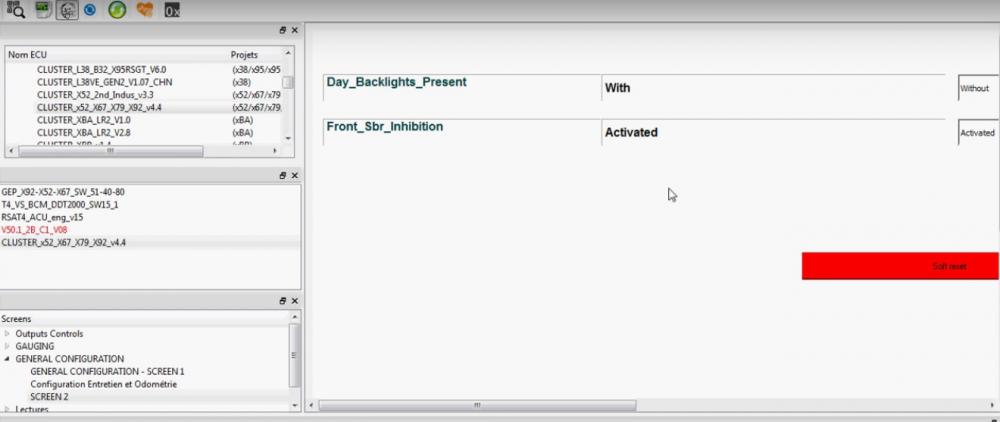Collapse the GENERAL CONFIGURATION tree node
Screen dimensions: 1000x422
pyautogui.click(x=7, y=359)
